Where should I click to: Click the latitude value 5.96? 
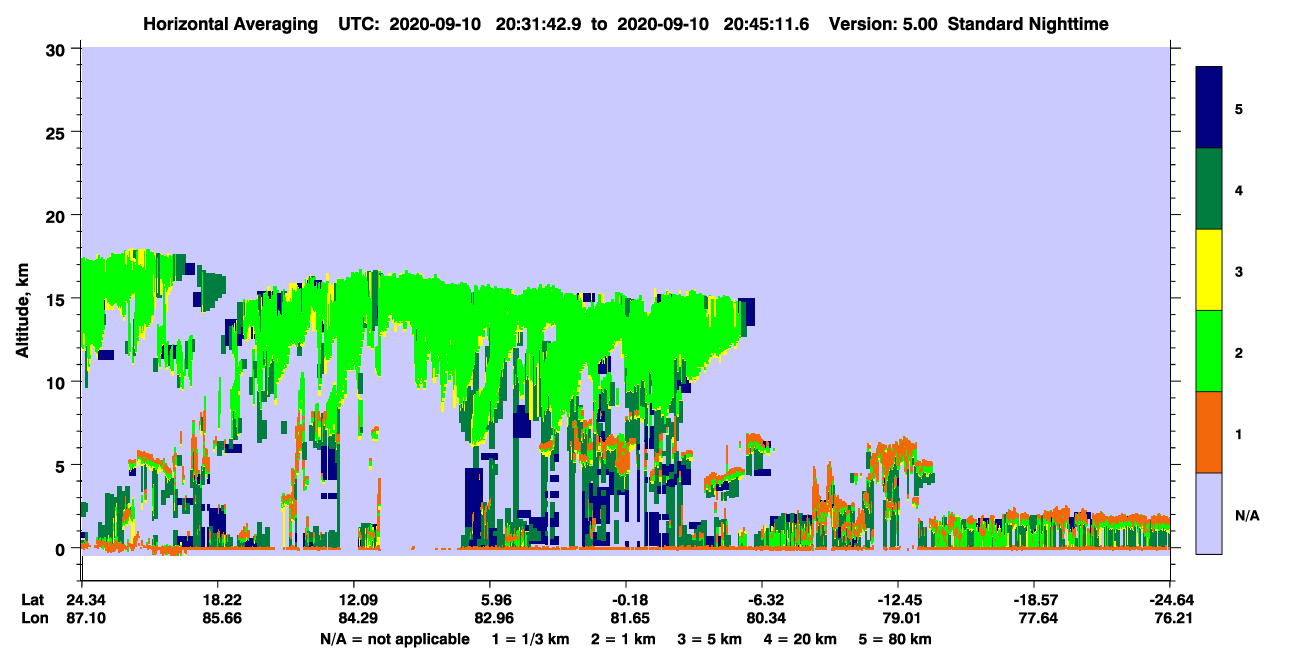[493, 600]
